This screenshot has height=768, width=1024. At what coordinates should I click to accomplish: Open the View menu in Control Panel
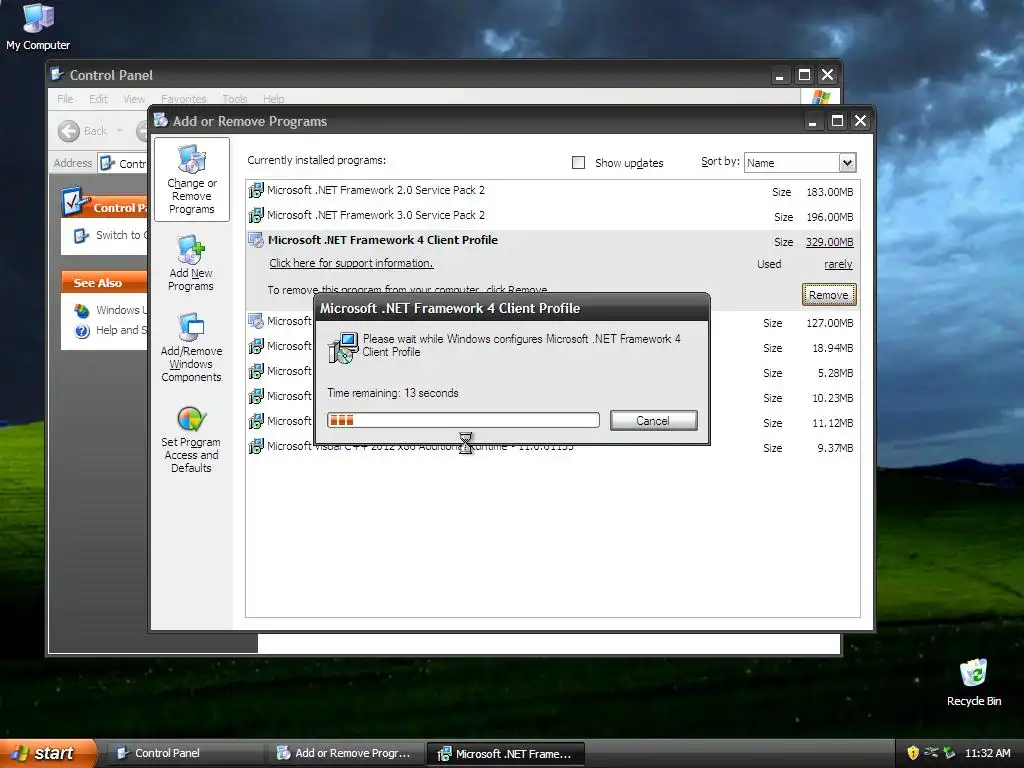134,99
